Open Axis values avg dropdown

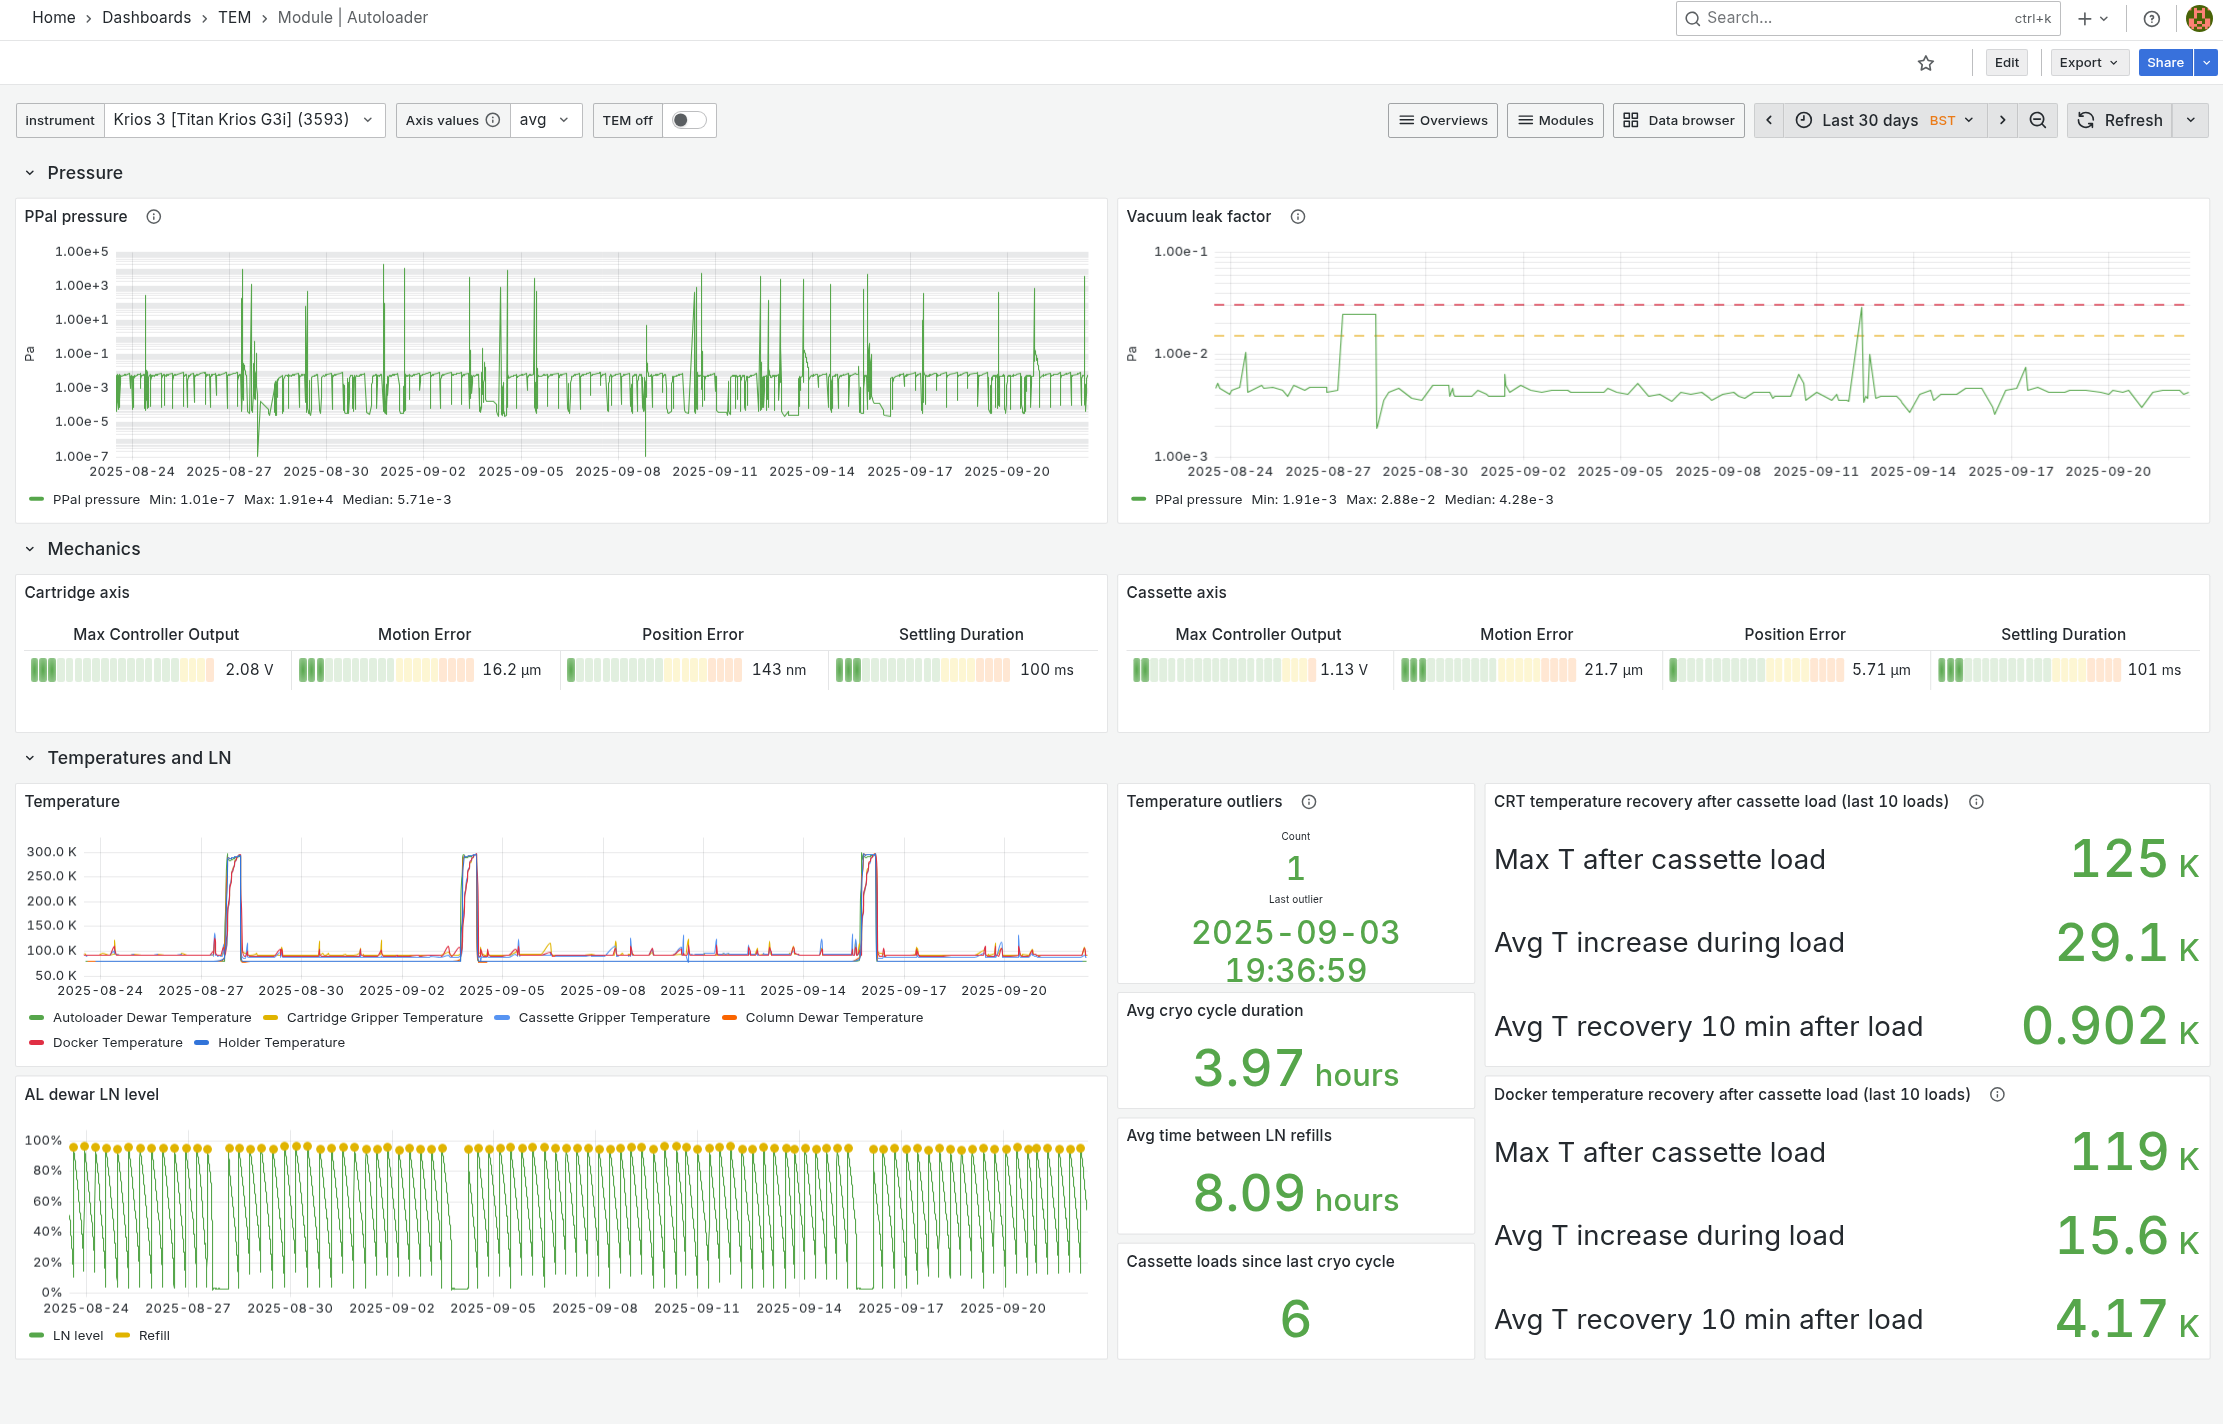click(546, 120)
